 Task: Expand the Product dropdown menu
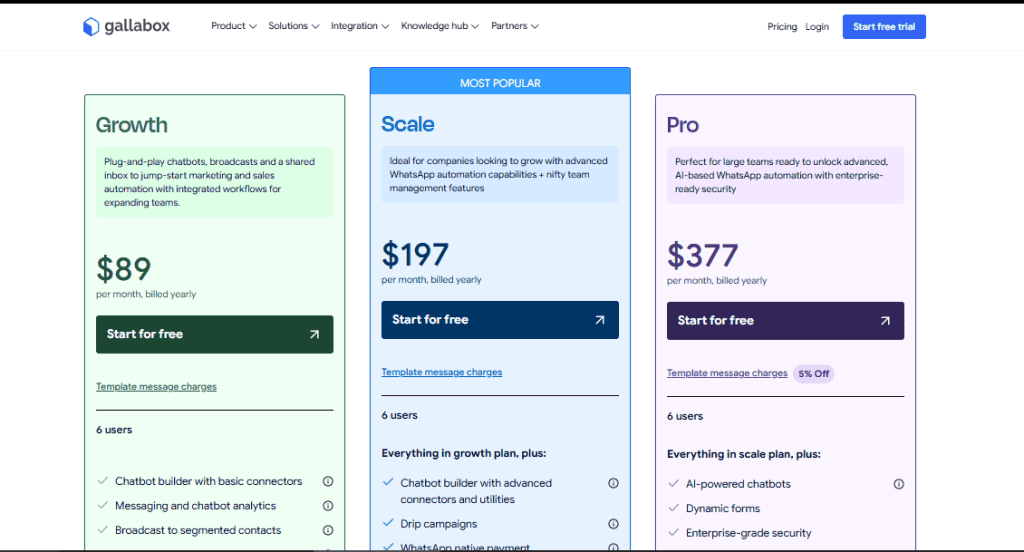click(x=233, y=26)
